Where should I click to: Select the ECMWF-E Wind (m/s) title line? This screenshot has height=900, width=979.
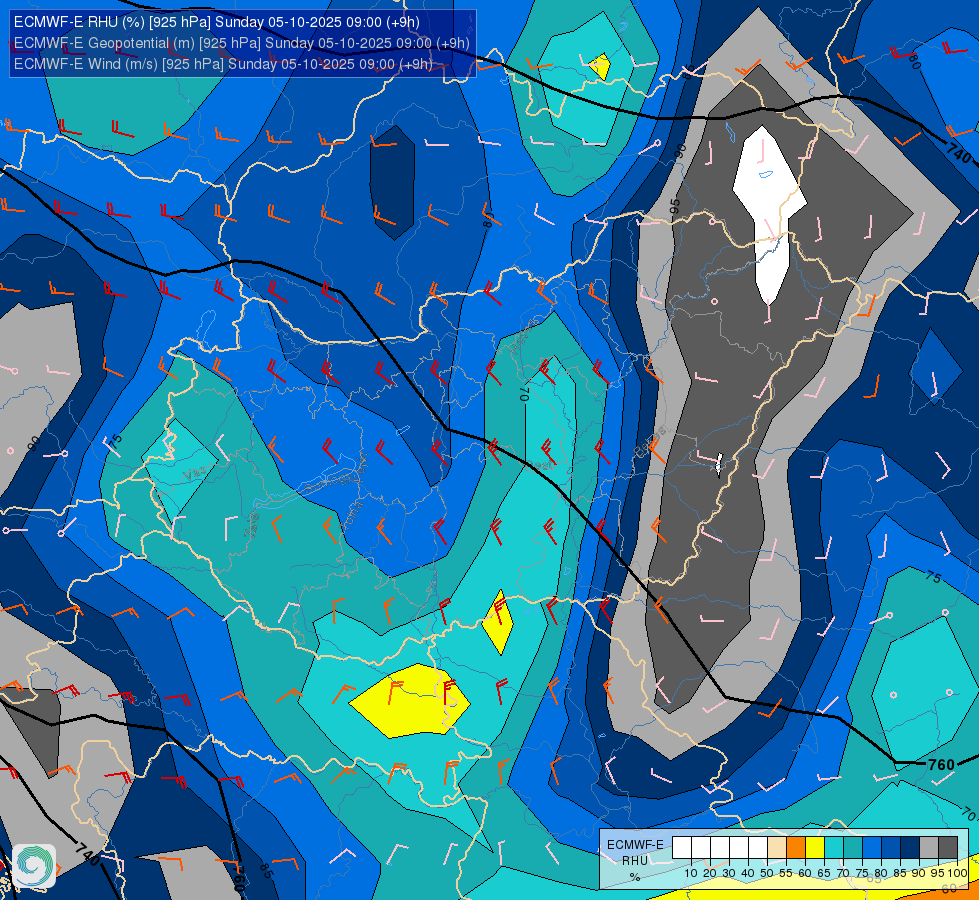coord(223,64)
